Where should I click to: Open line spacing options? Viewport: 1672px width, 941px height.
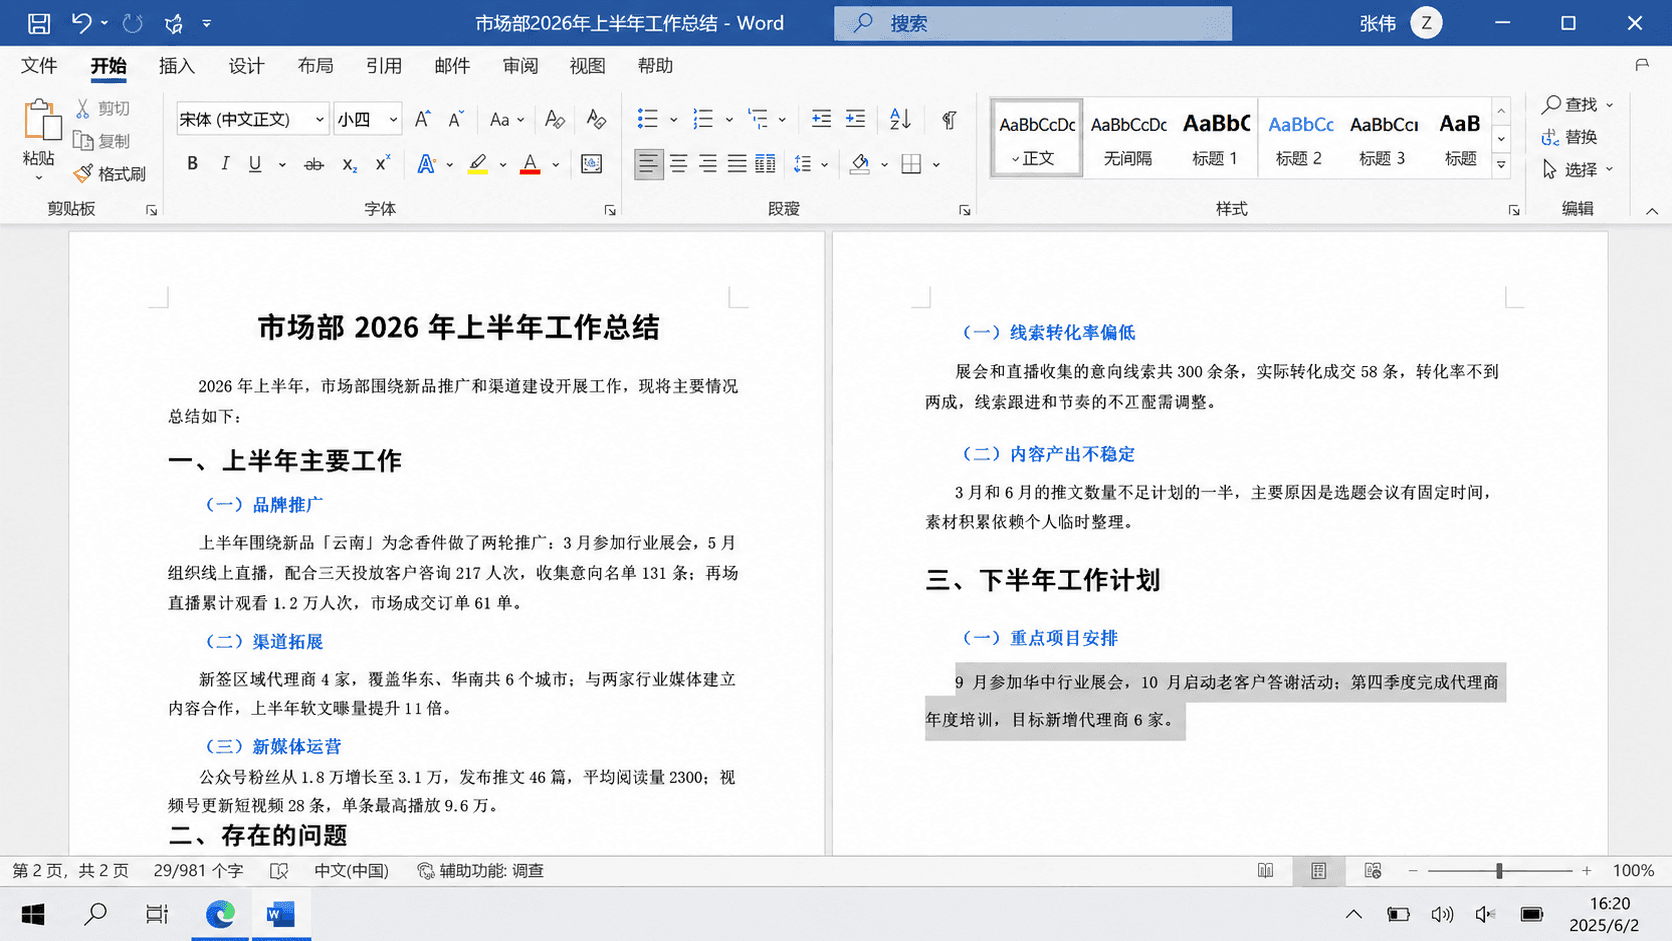click(x=802, y=164)
